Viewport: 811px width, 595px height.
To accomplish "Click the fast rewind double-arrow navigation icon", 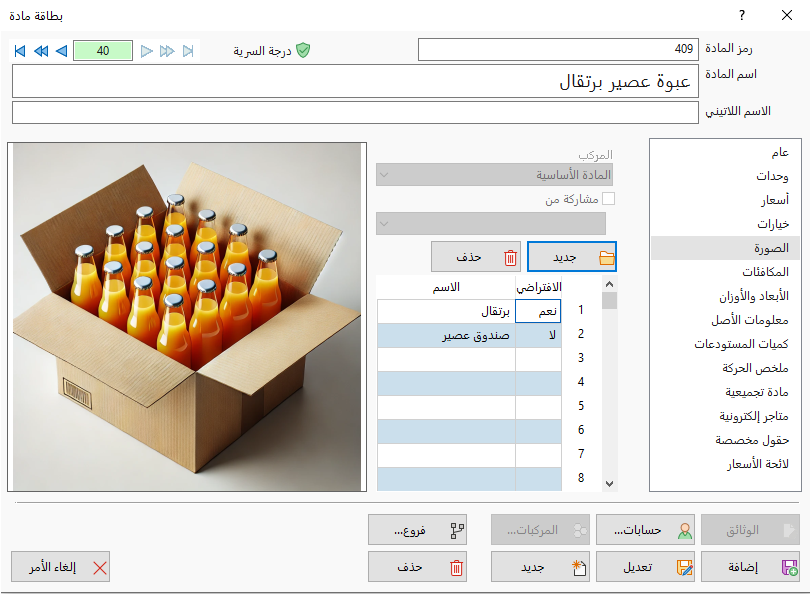I will click(x=41, y=51).
